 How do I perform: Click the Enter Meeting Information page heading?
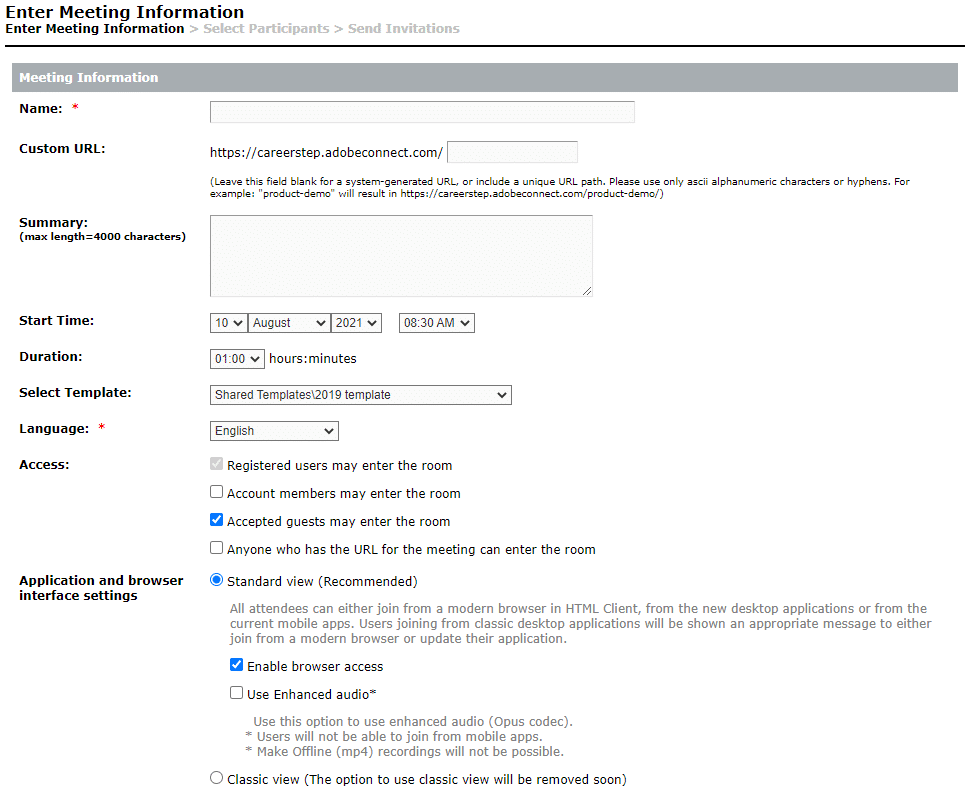[x=125, y=12]
